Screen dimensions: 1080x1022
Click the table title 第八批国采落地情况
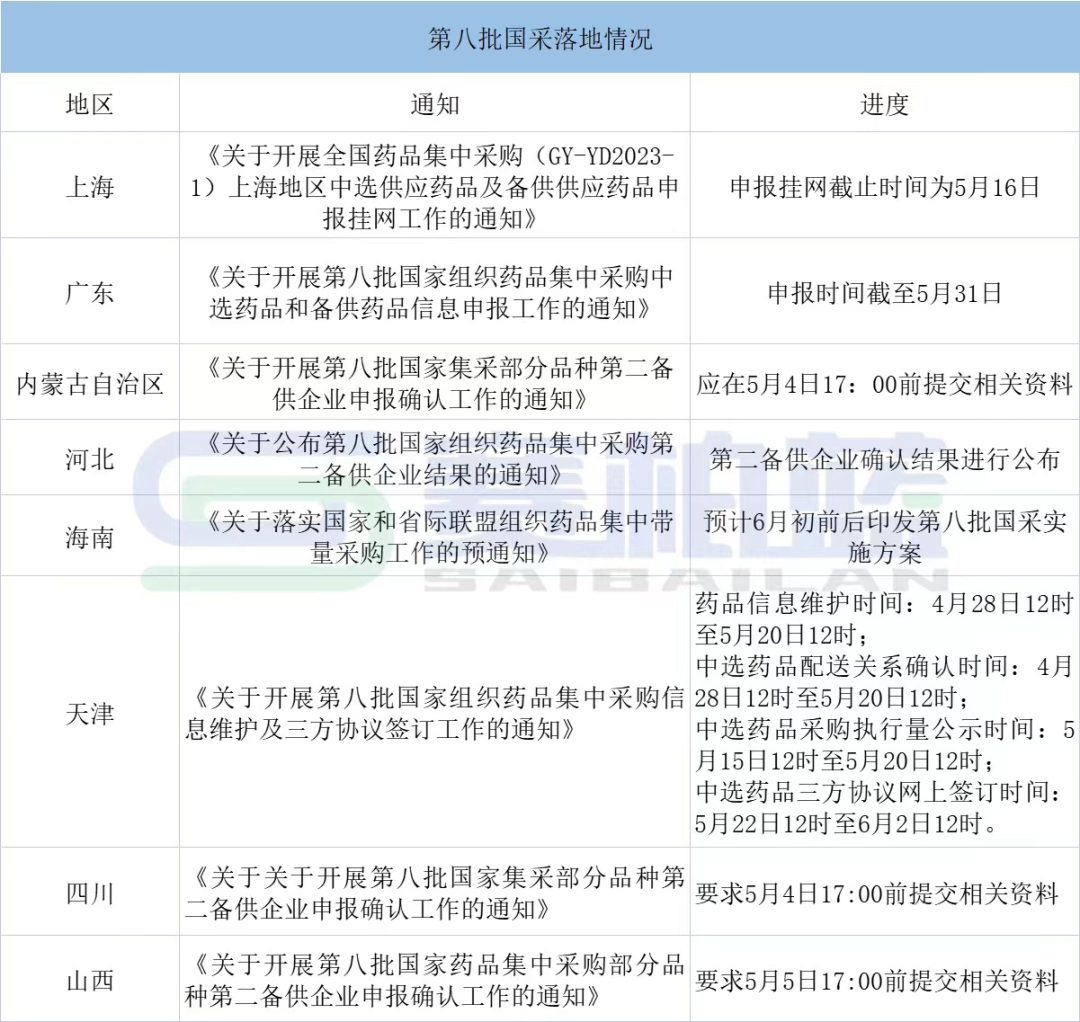pos(540,39)
